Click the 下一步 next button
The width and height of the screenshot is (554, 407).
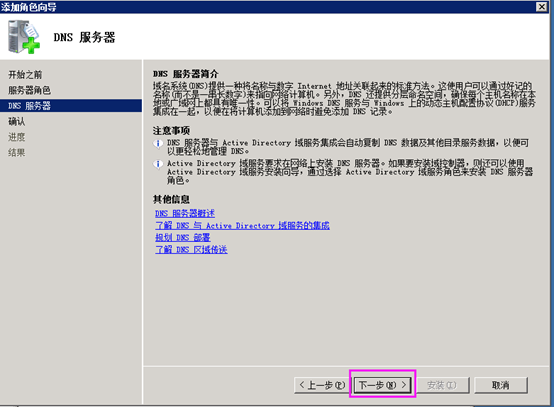(x=383, y=385)
